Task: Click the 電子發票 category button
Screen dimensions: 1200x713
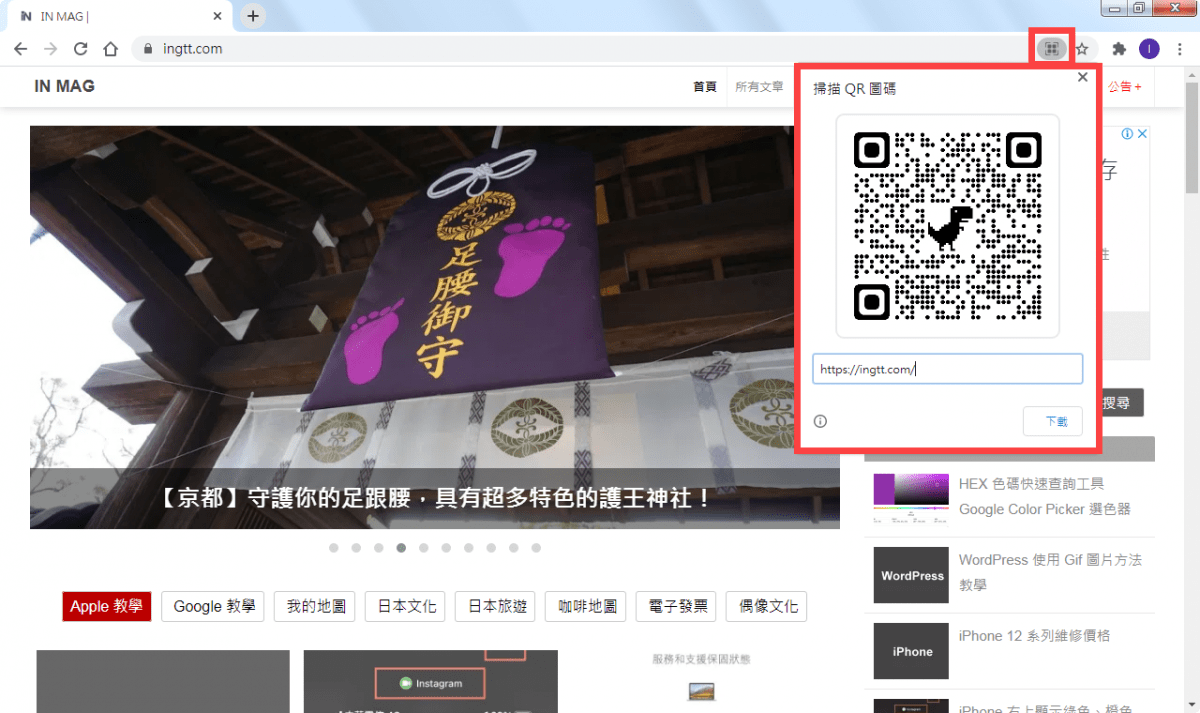Action: (x=677, y=606)
